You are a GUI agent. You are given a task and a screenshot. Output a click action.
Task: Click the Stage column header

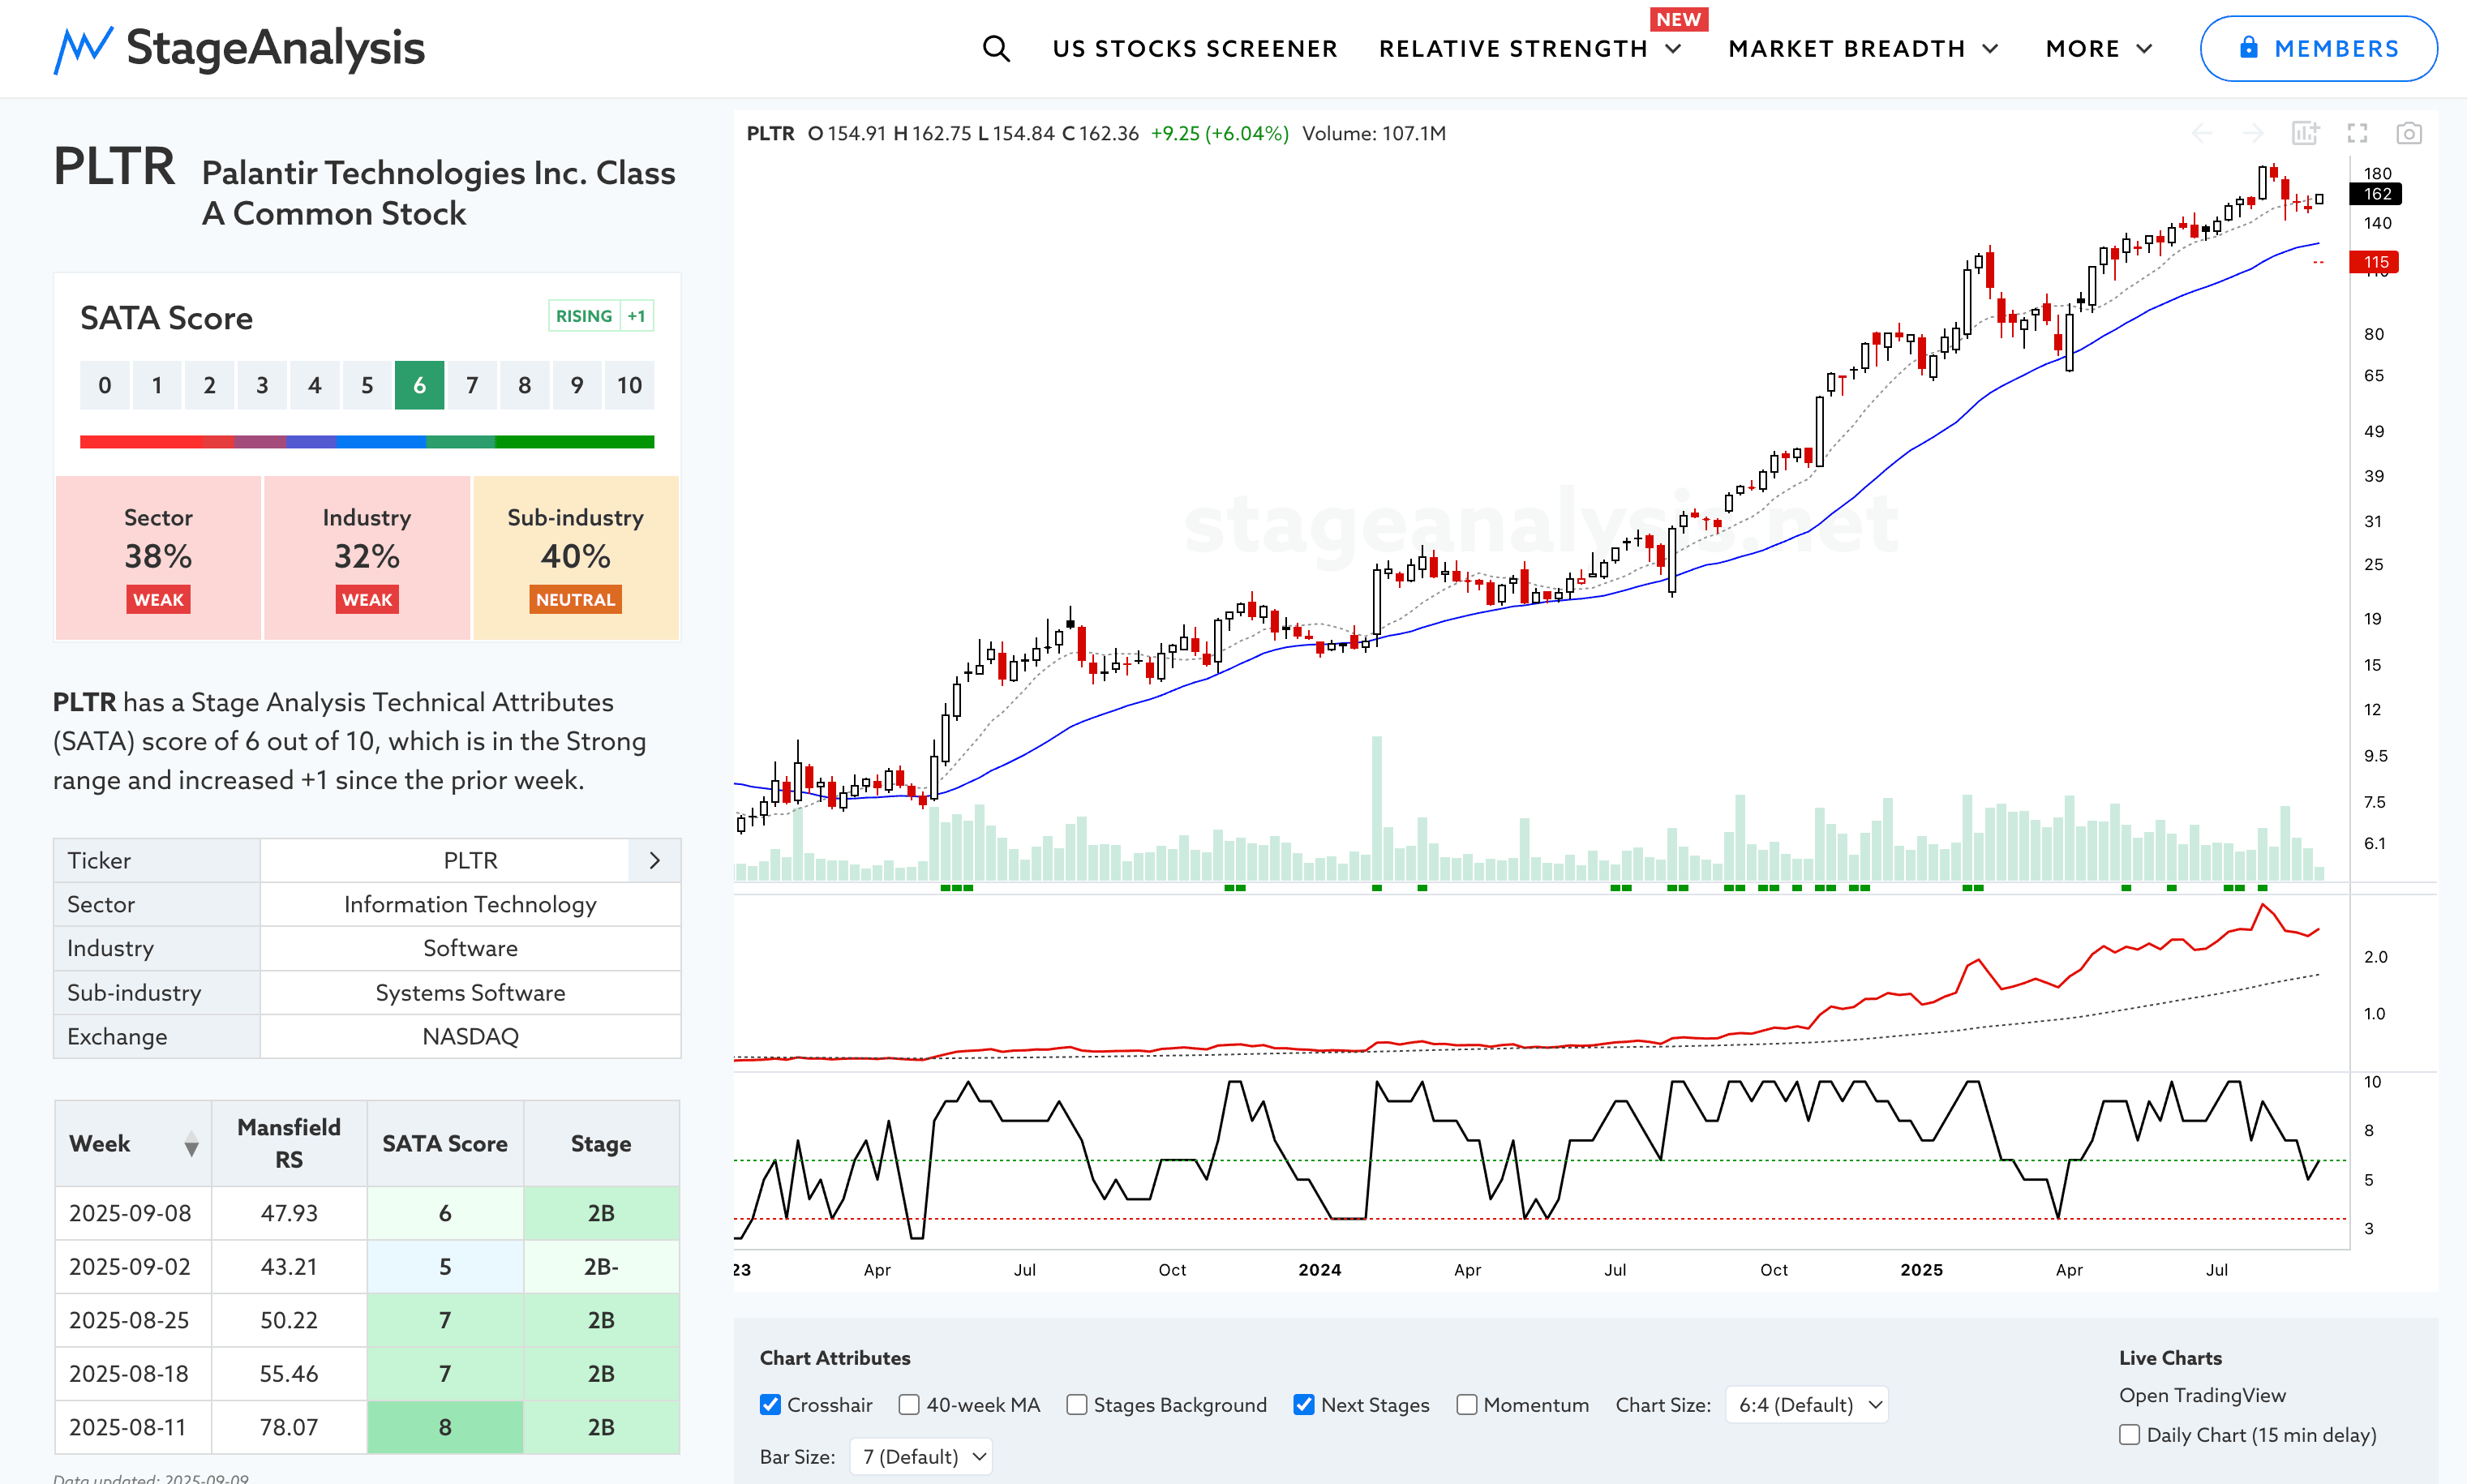pos(601,1143)
